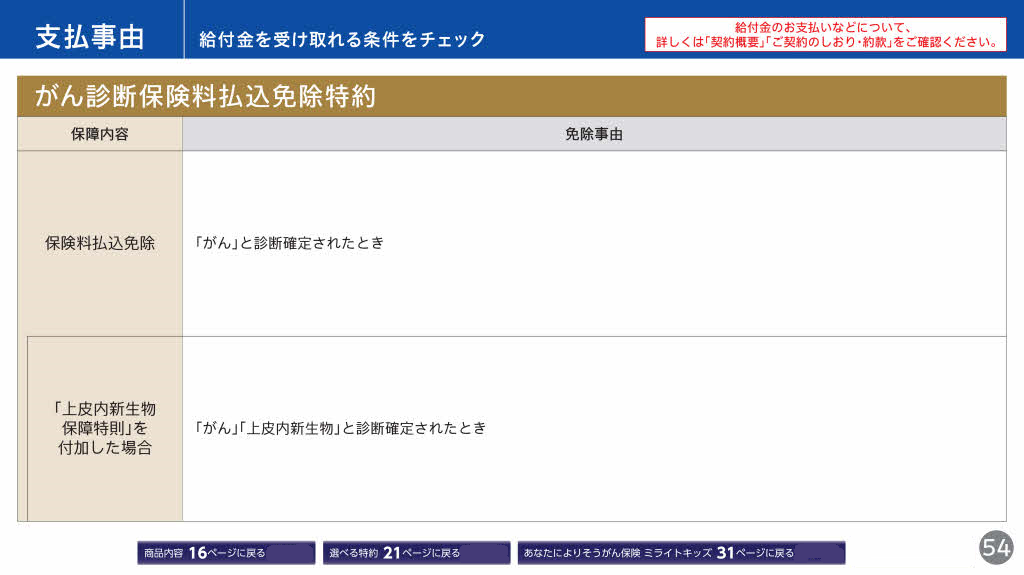Select the 保険料払込免除 row label

[100, 243]
